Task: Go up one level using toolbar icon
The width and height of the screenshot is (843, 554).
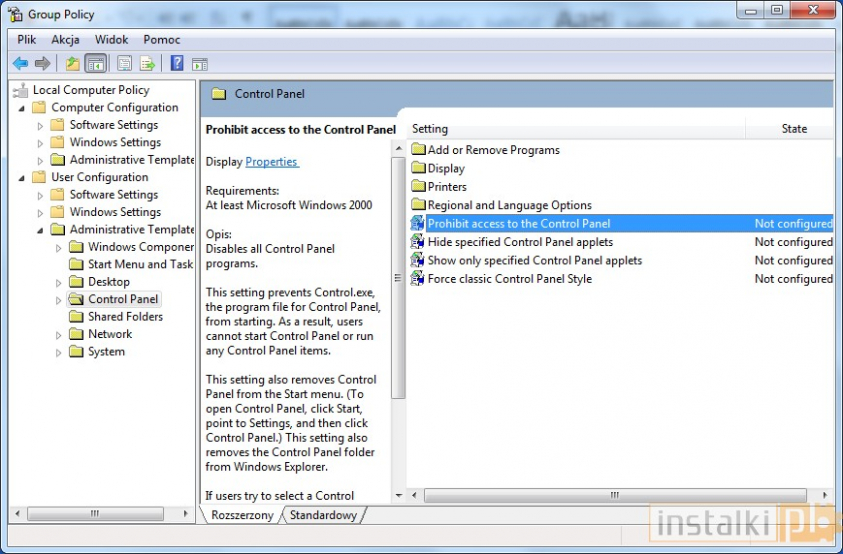Action: click(x=72, y=63)
